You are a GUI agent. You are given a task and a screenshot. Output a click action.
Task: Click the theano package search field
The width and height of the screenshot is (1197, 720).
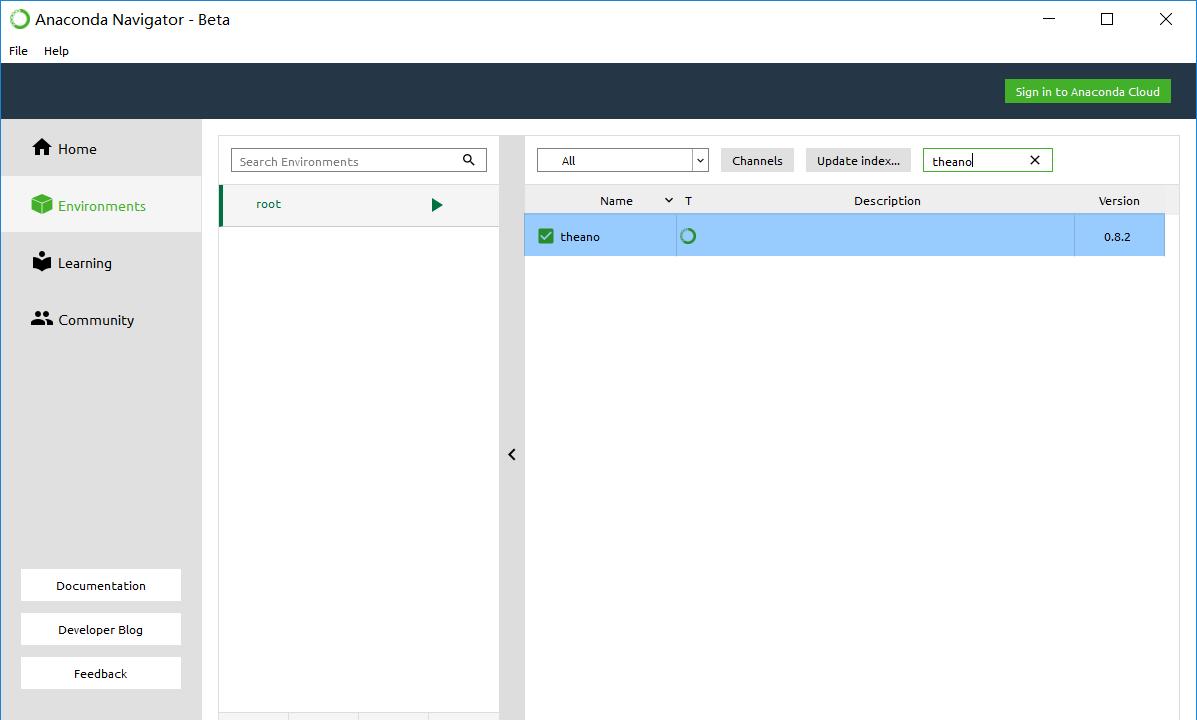point(987,160)
